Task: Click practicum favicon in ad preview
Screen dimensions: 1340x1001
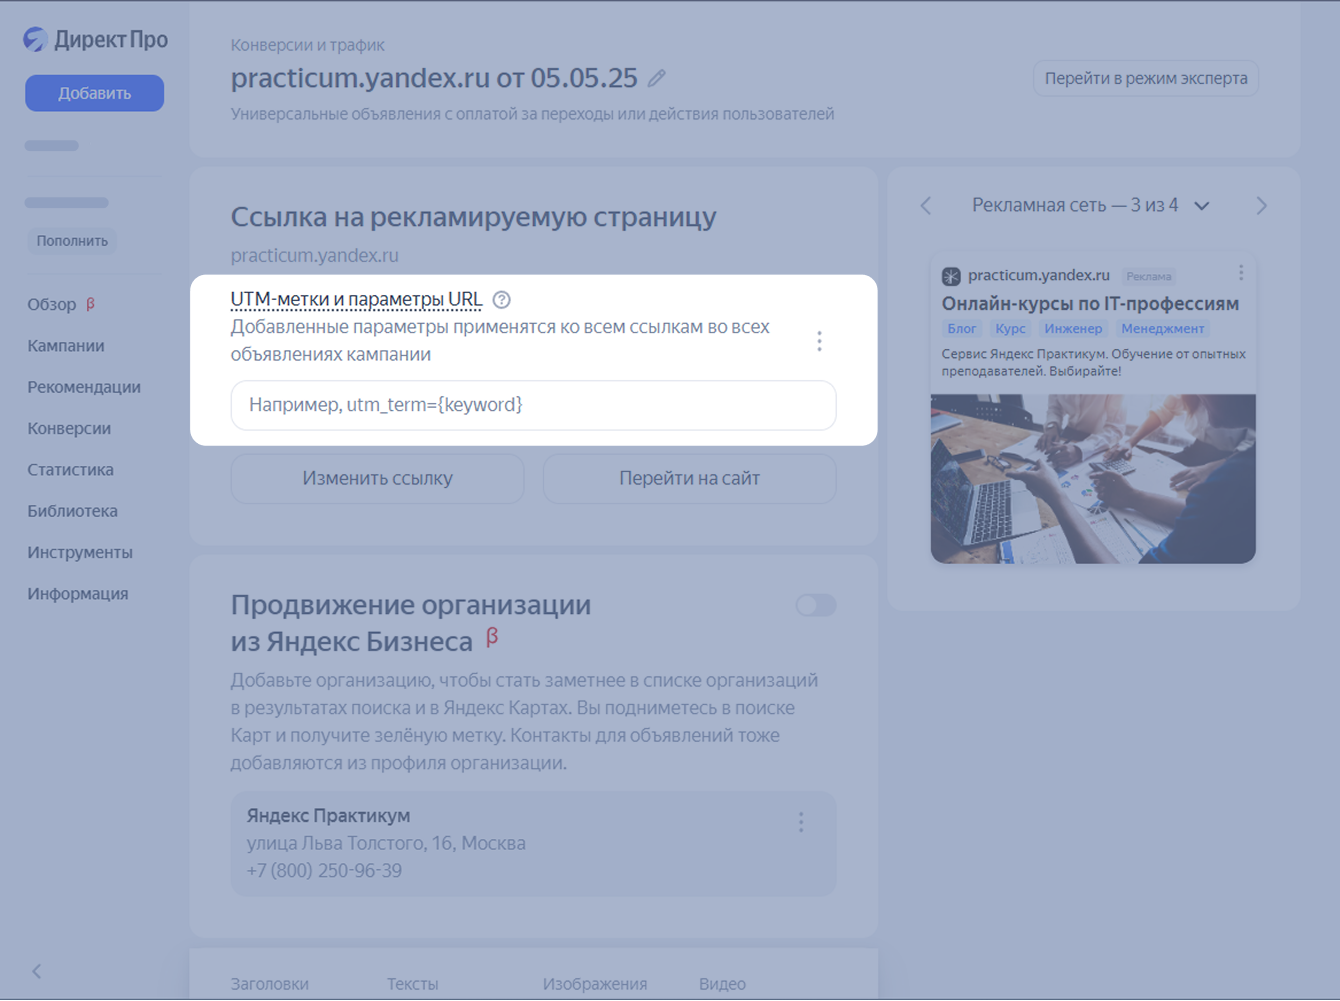Action: (951, 276)
